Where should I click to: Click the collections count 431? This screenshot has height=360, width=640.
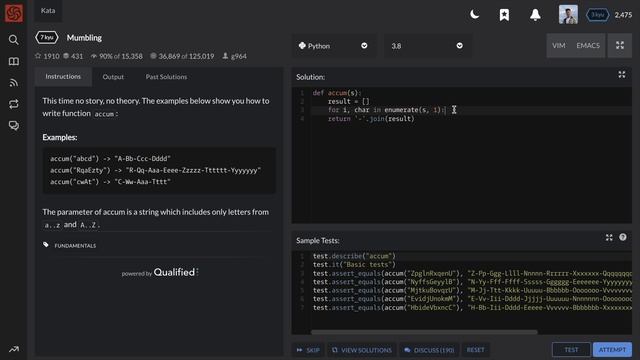[73, 56]
